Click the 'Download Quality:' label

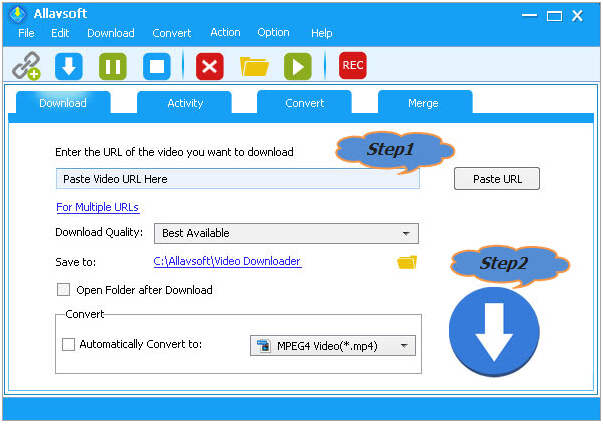click(x=99, y=232)
